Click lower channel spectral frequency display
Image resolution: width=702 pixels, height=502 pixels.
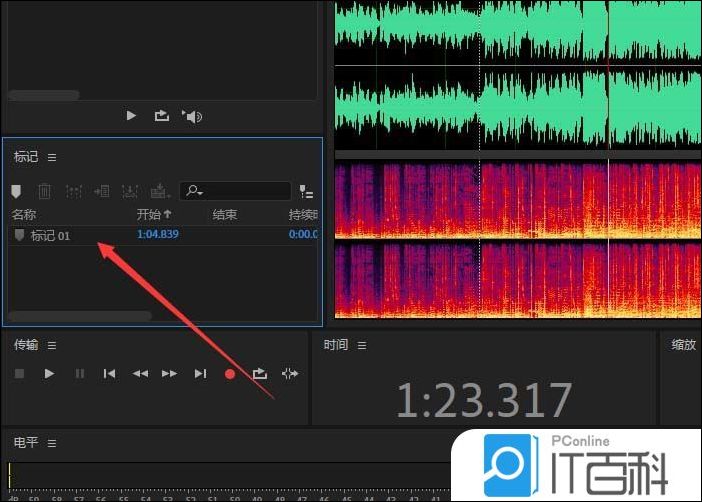click(518, 279)
